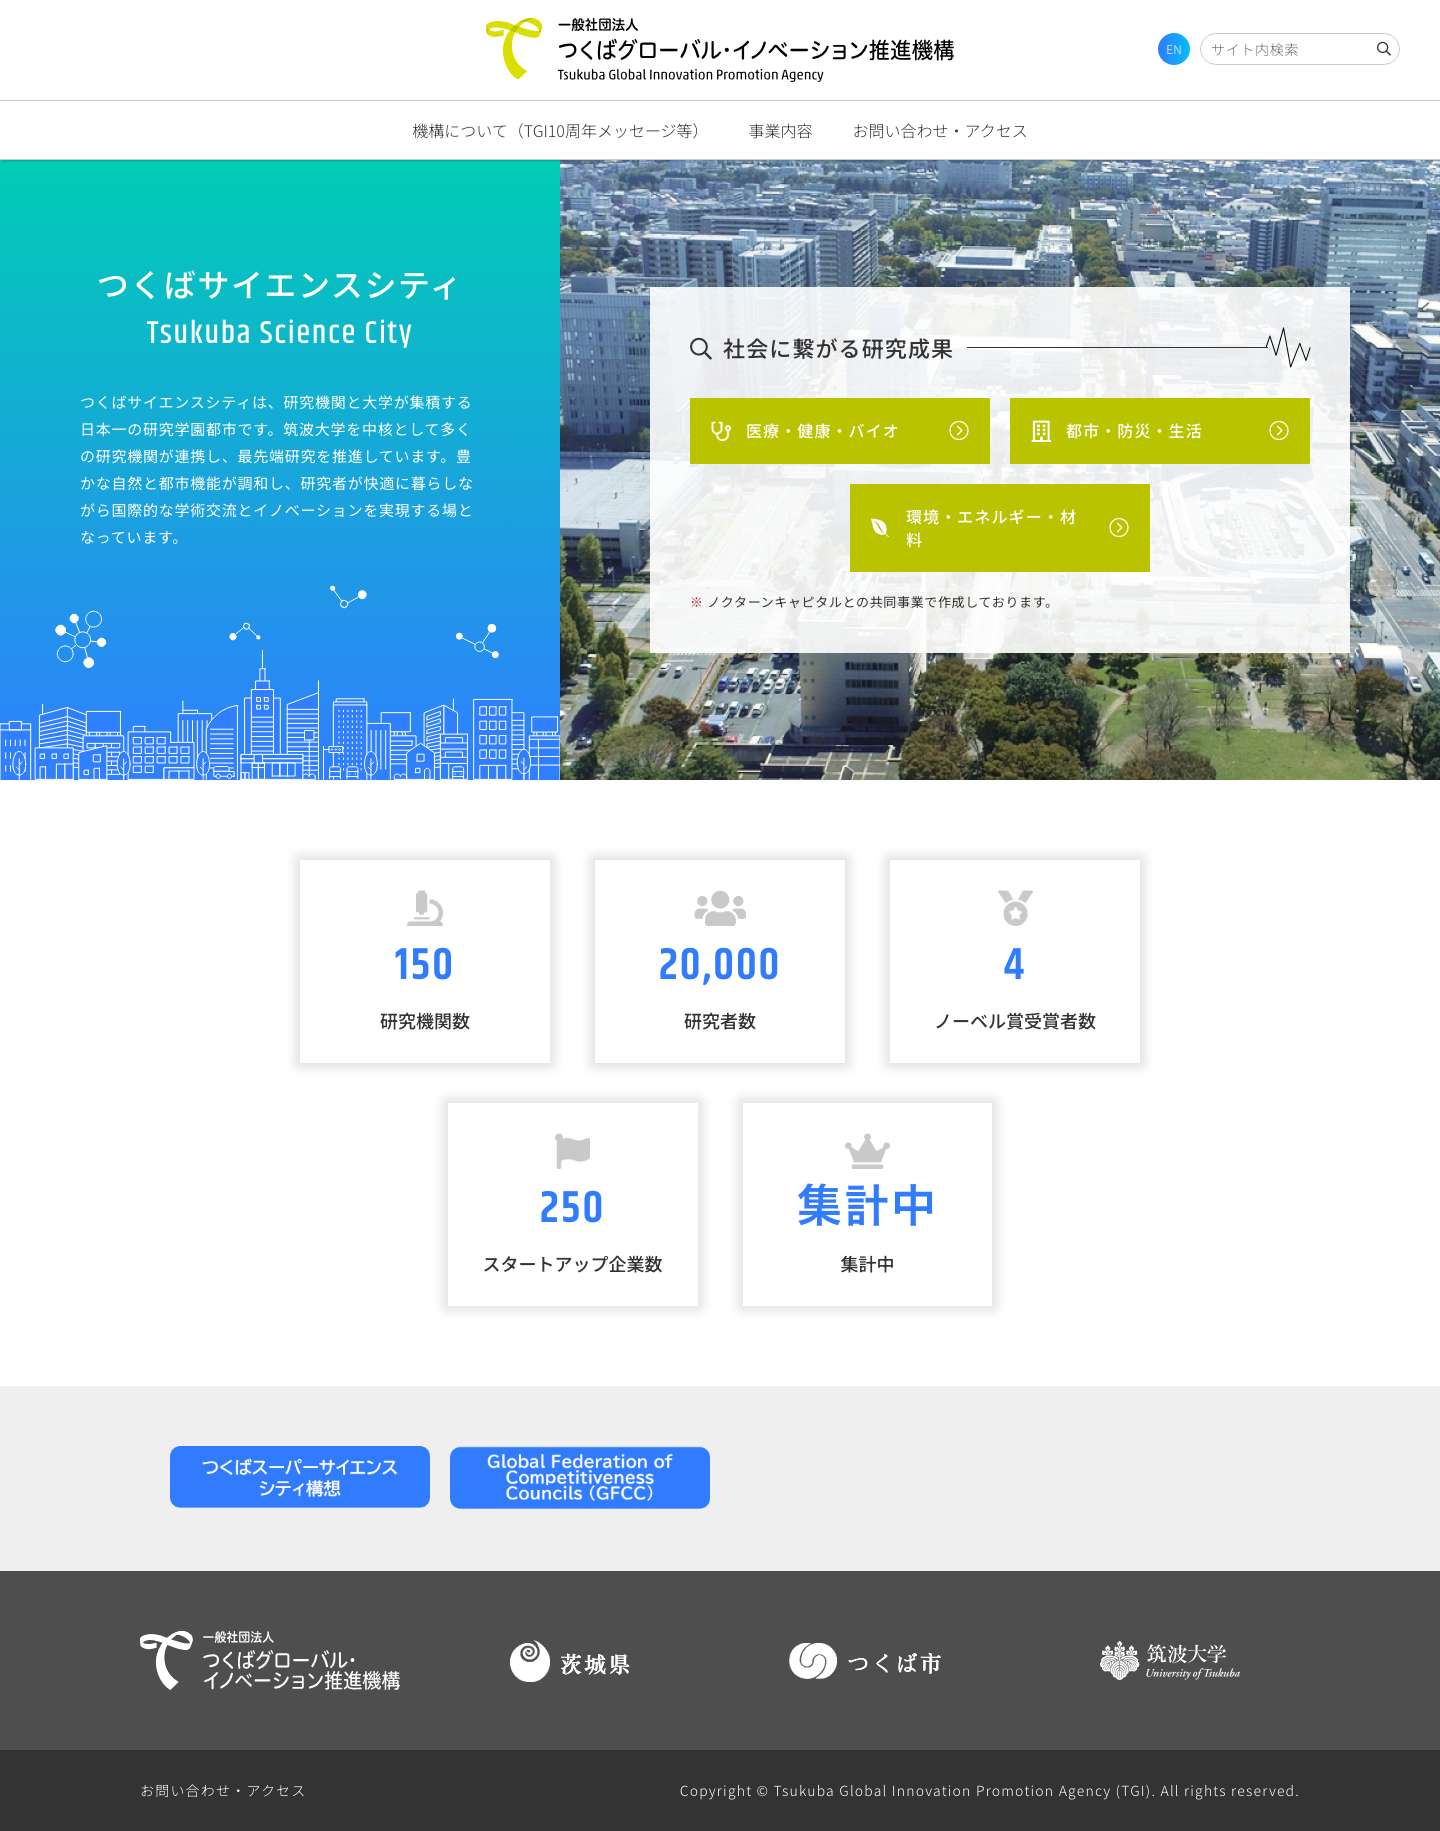The width and height of the screenshot is (1440, 1831).
Task: Click the arrow circle on 環境・エネルギー・材料
Action: pos(1119,527)
